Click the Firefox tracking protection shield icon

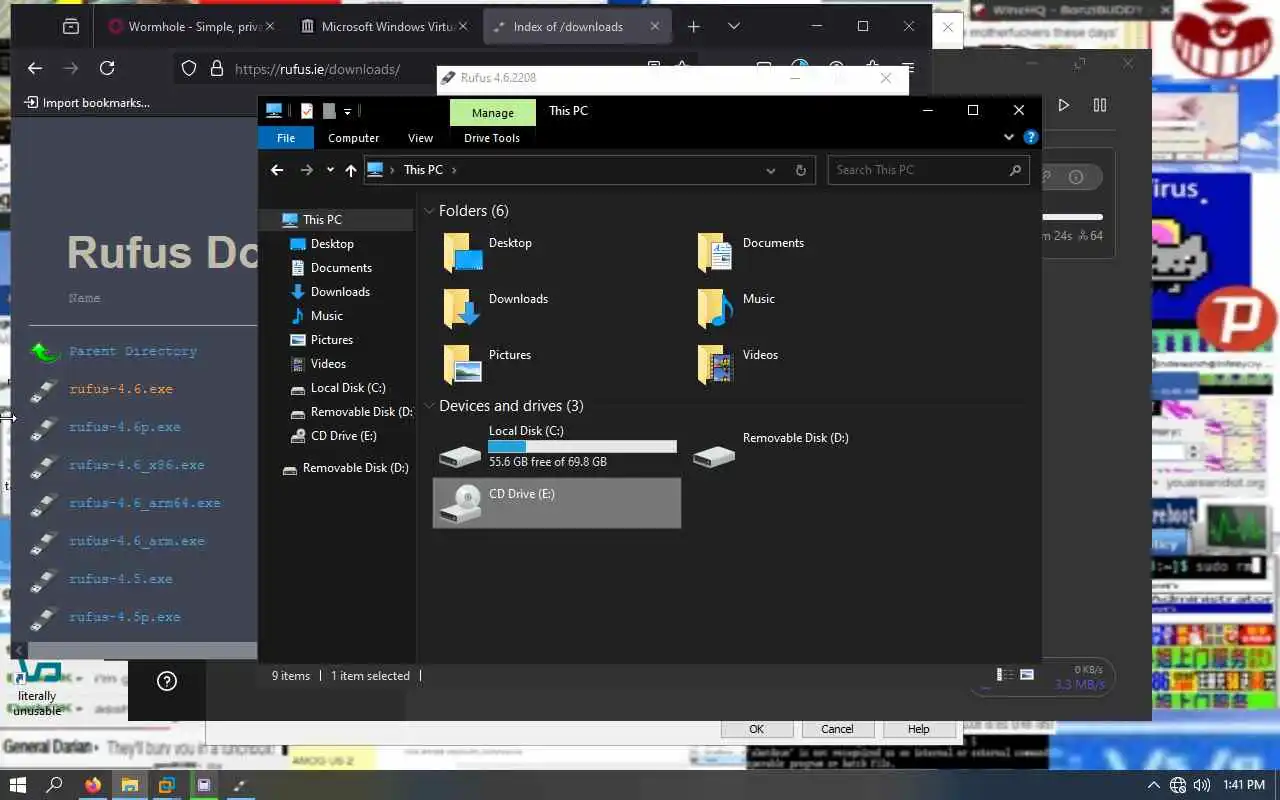pyautogui.click(x=189, y=69)
